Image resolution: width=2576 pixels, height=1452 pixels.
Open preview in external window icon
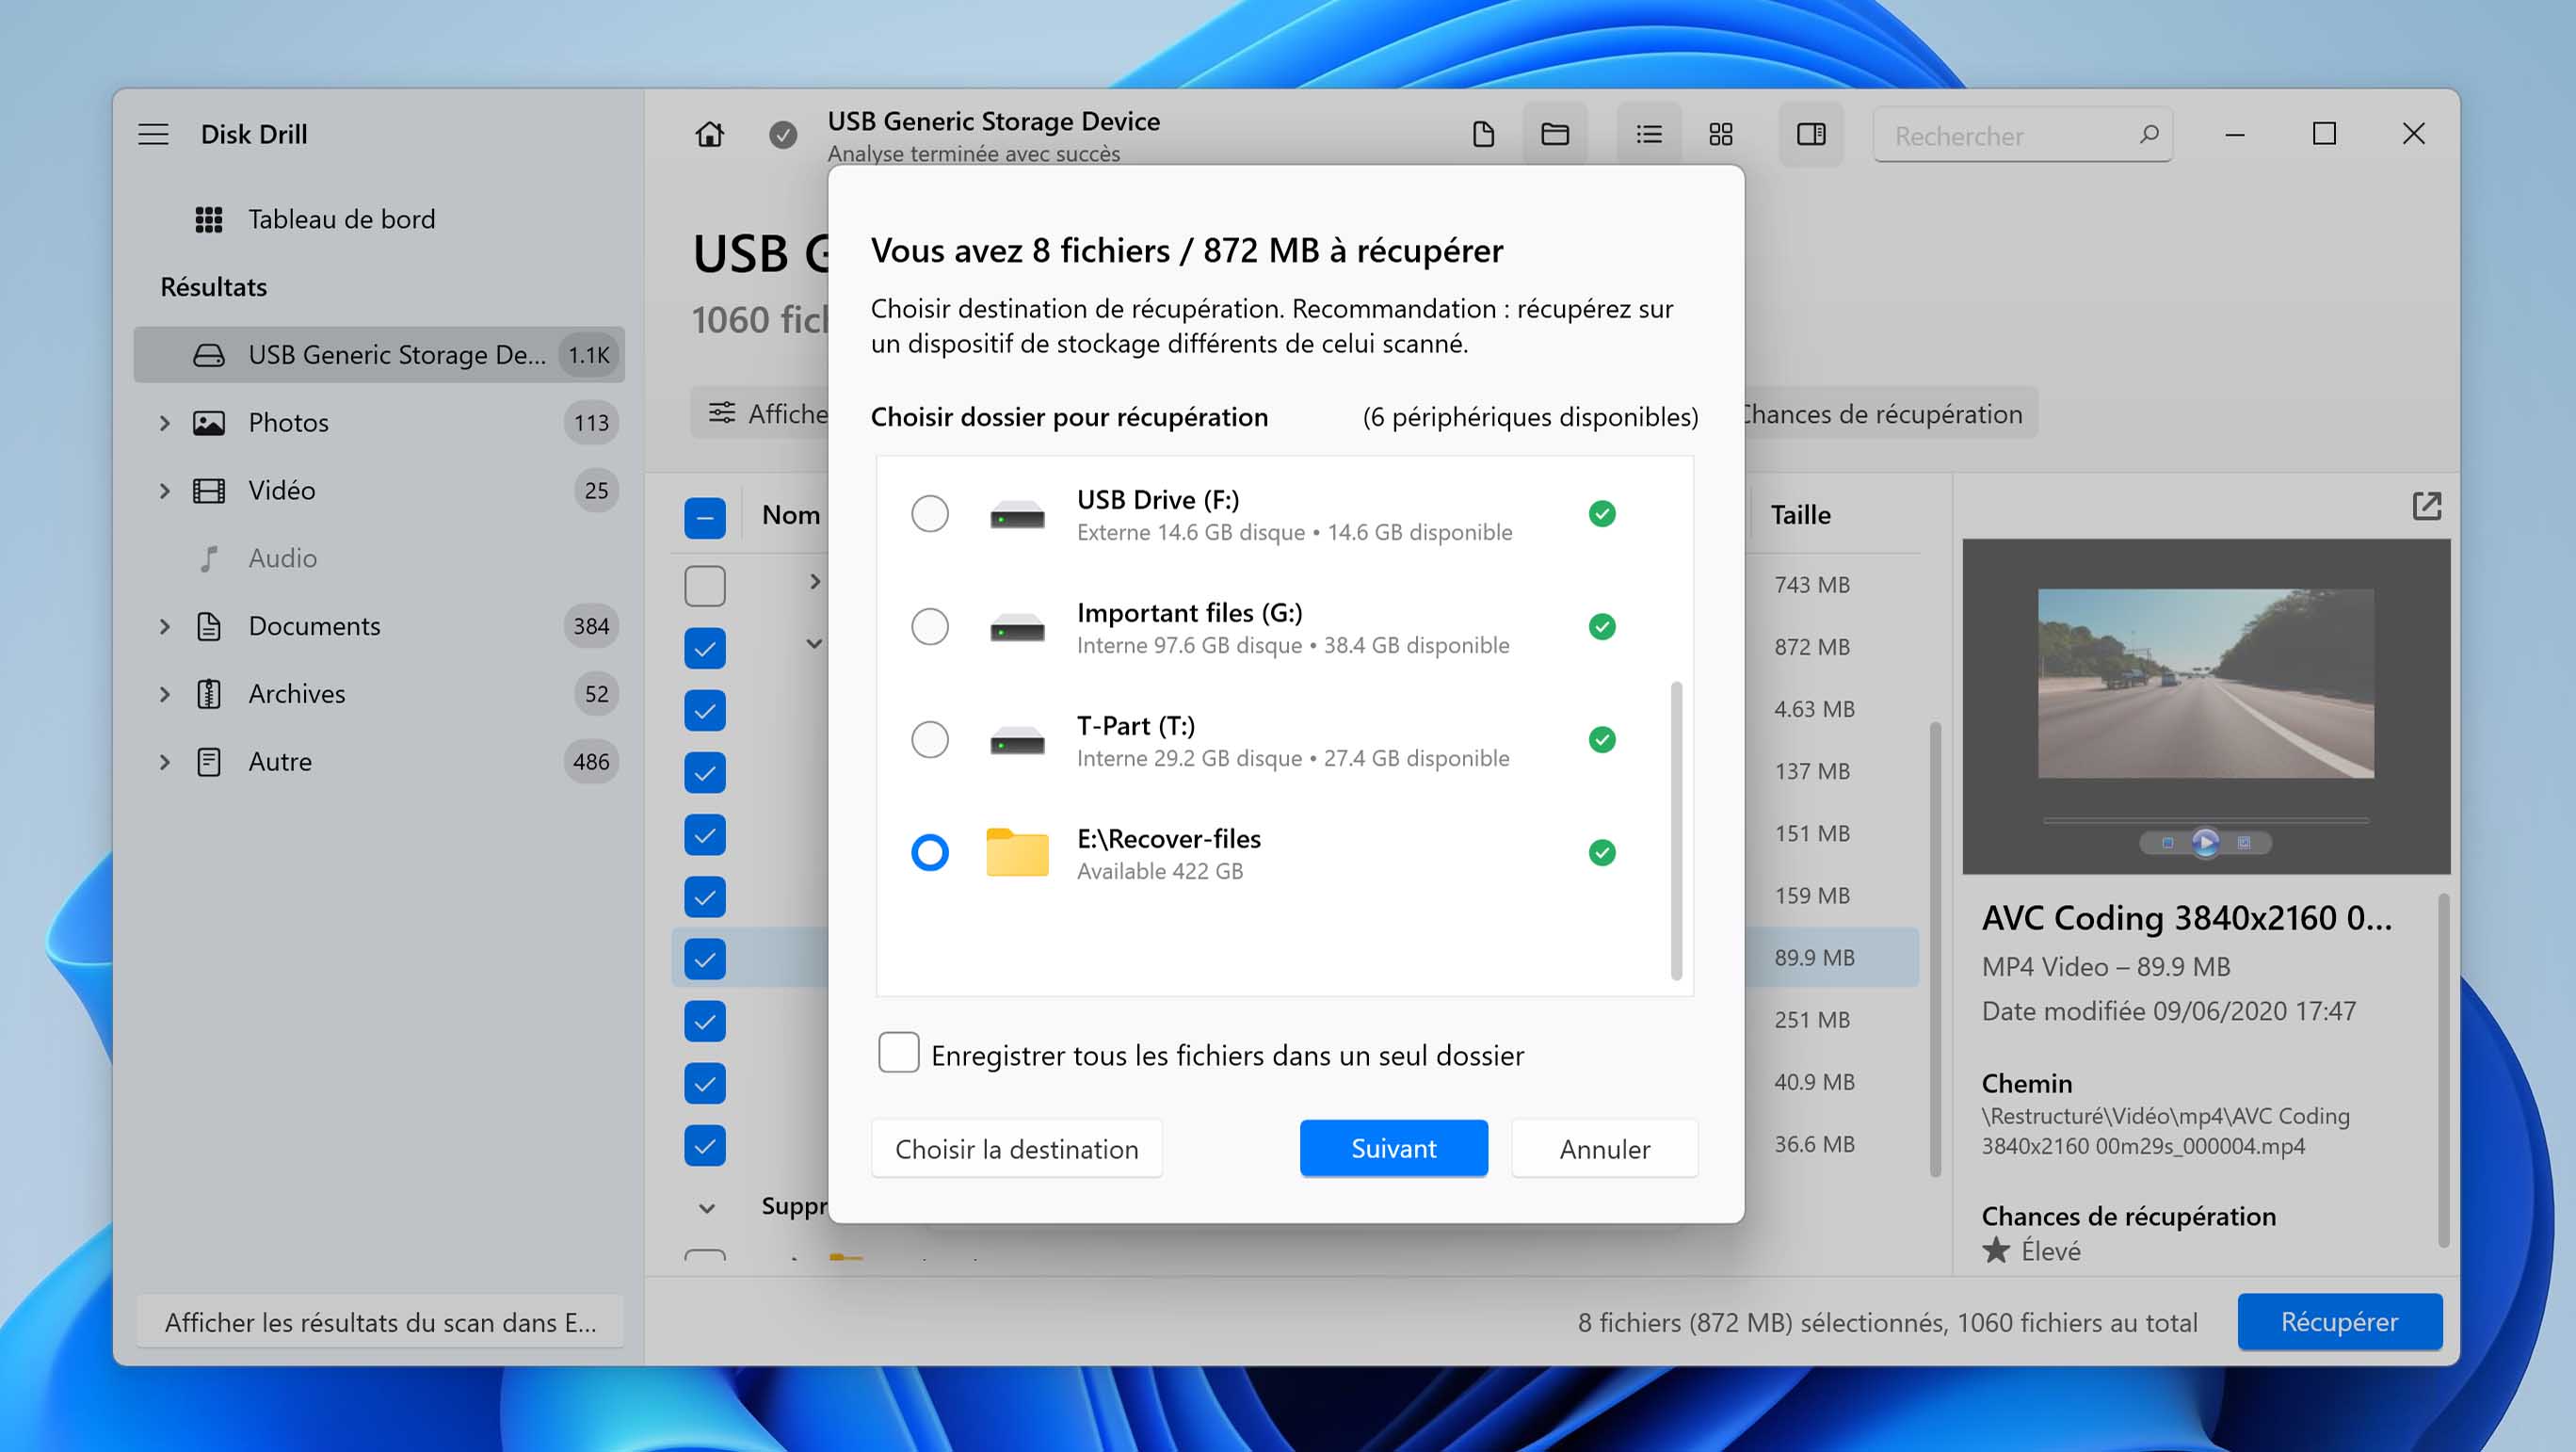[x=2427, y=506]
